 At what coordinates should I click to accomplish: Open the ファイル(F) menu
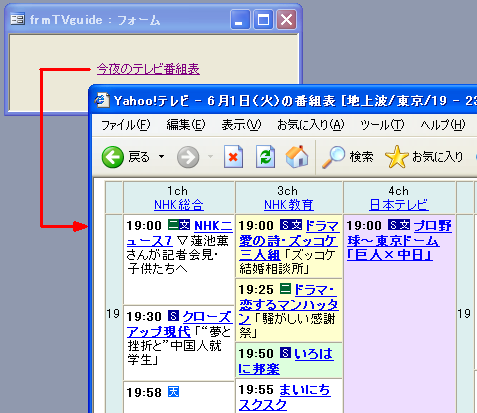pos(126,125)
